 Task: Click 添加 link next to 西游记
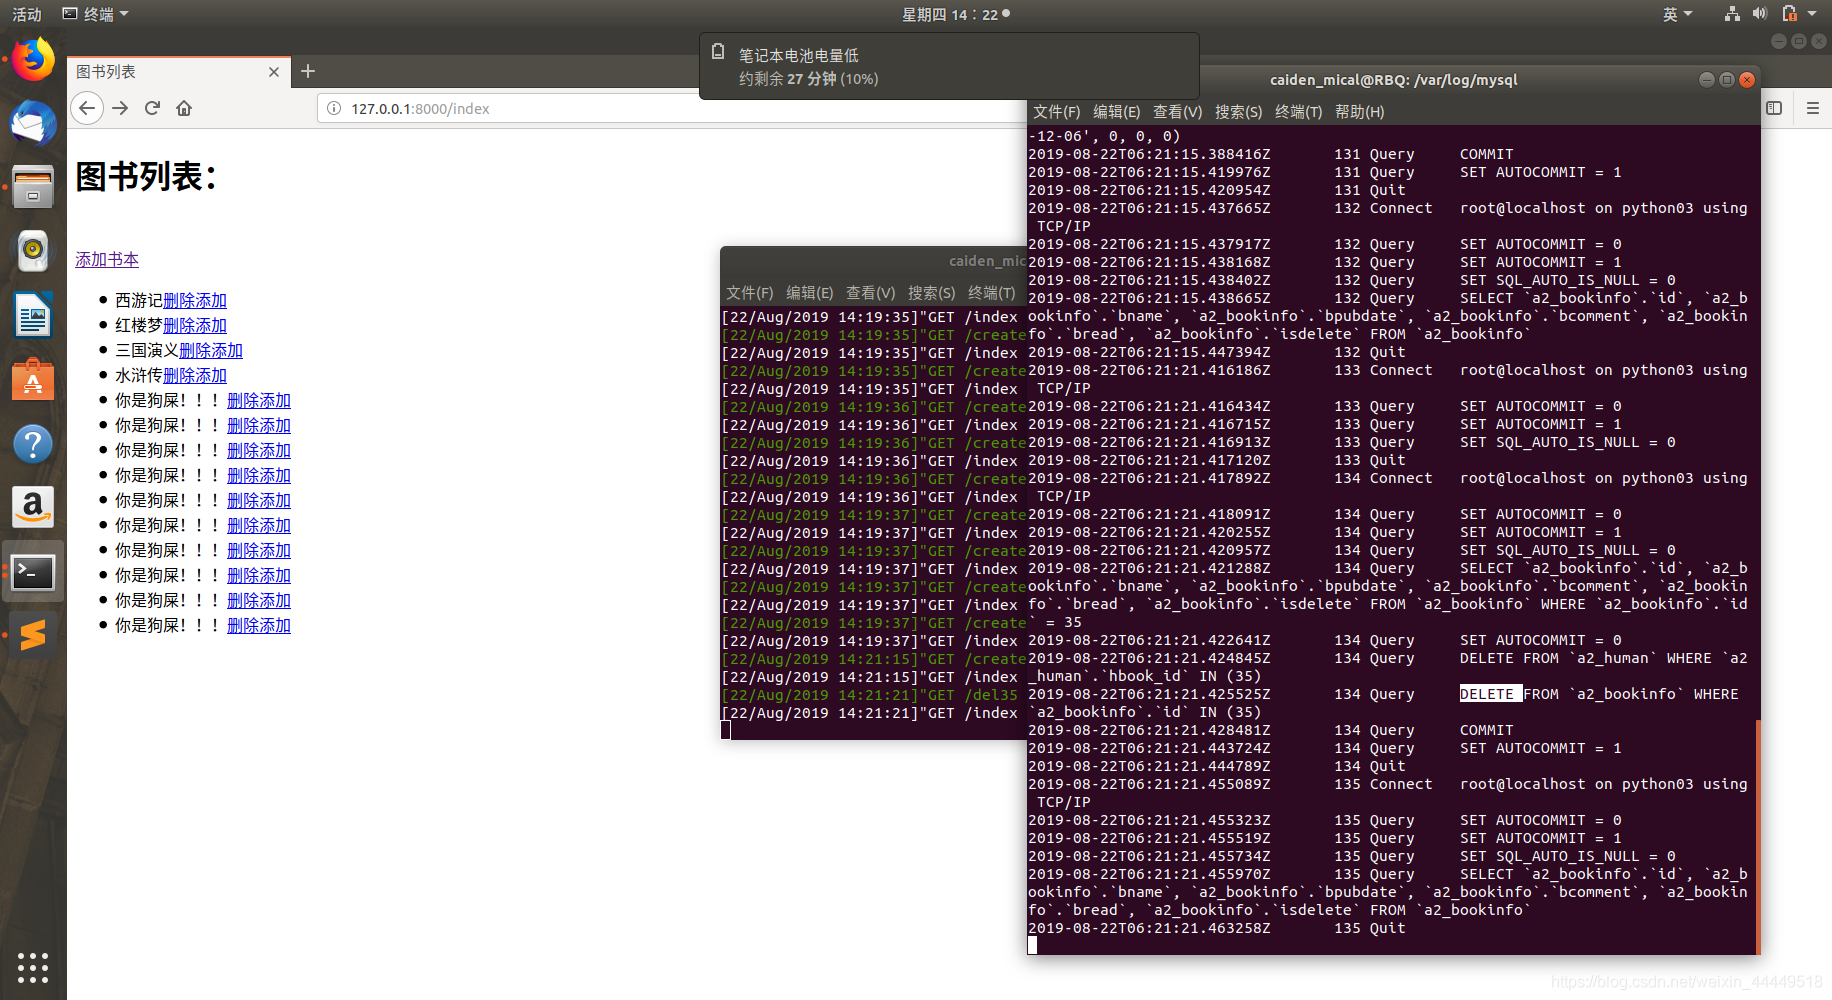tap(211, 300)
